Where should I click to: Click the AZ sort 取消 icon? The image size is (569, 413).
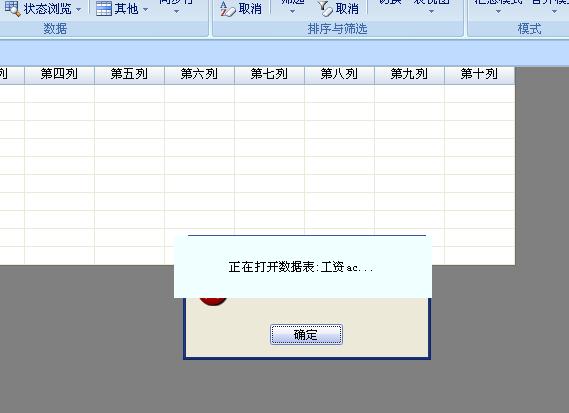(x=228, y=9)
